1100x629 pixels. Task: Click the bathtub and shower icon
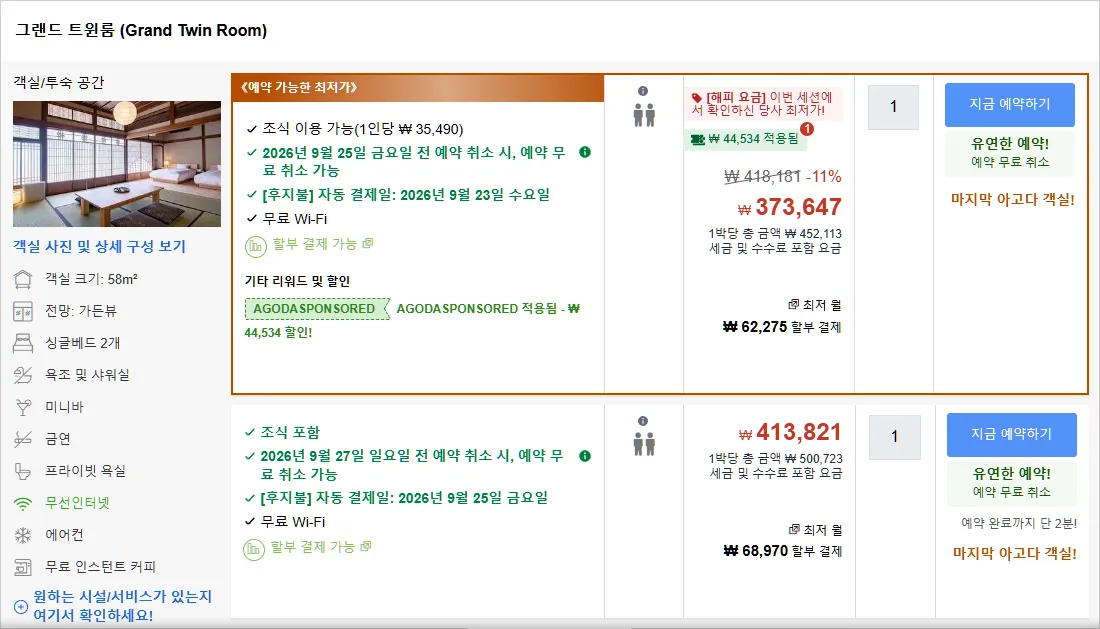click(x=23, y=375)
